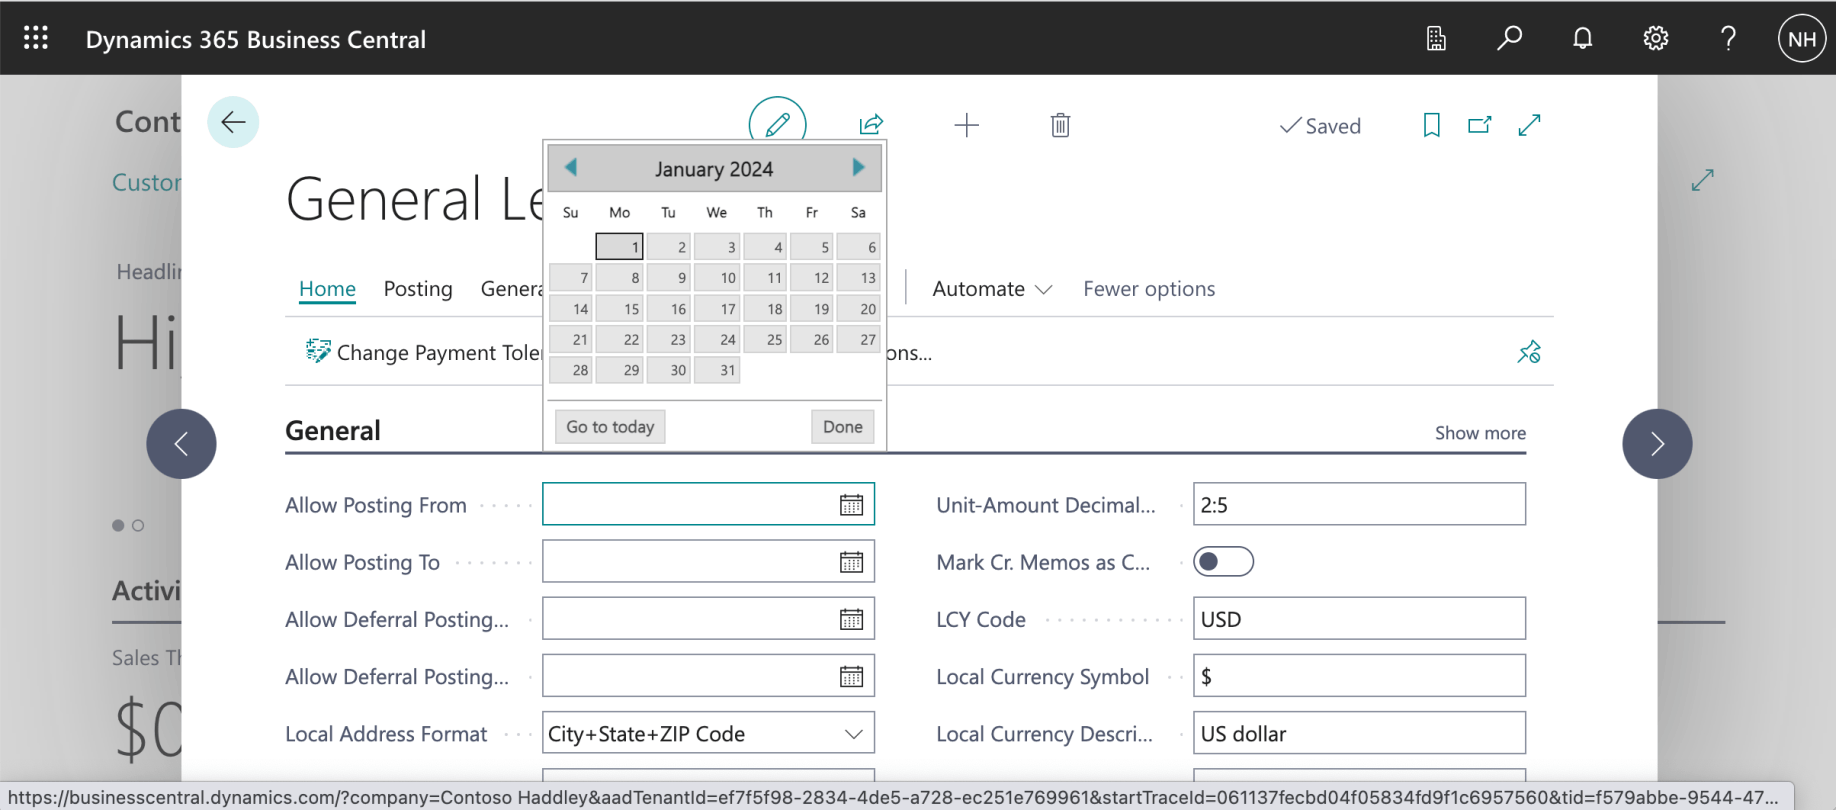Expand the Automate menu
Image resolution: width=1836 pixels, height=810 pixels.
[x=991, y=289]
